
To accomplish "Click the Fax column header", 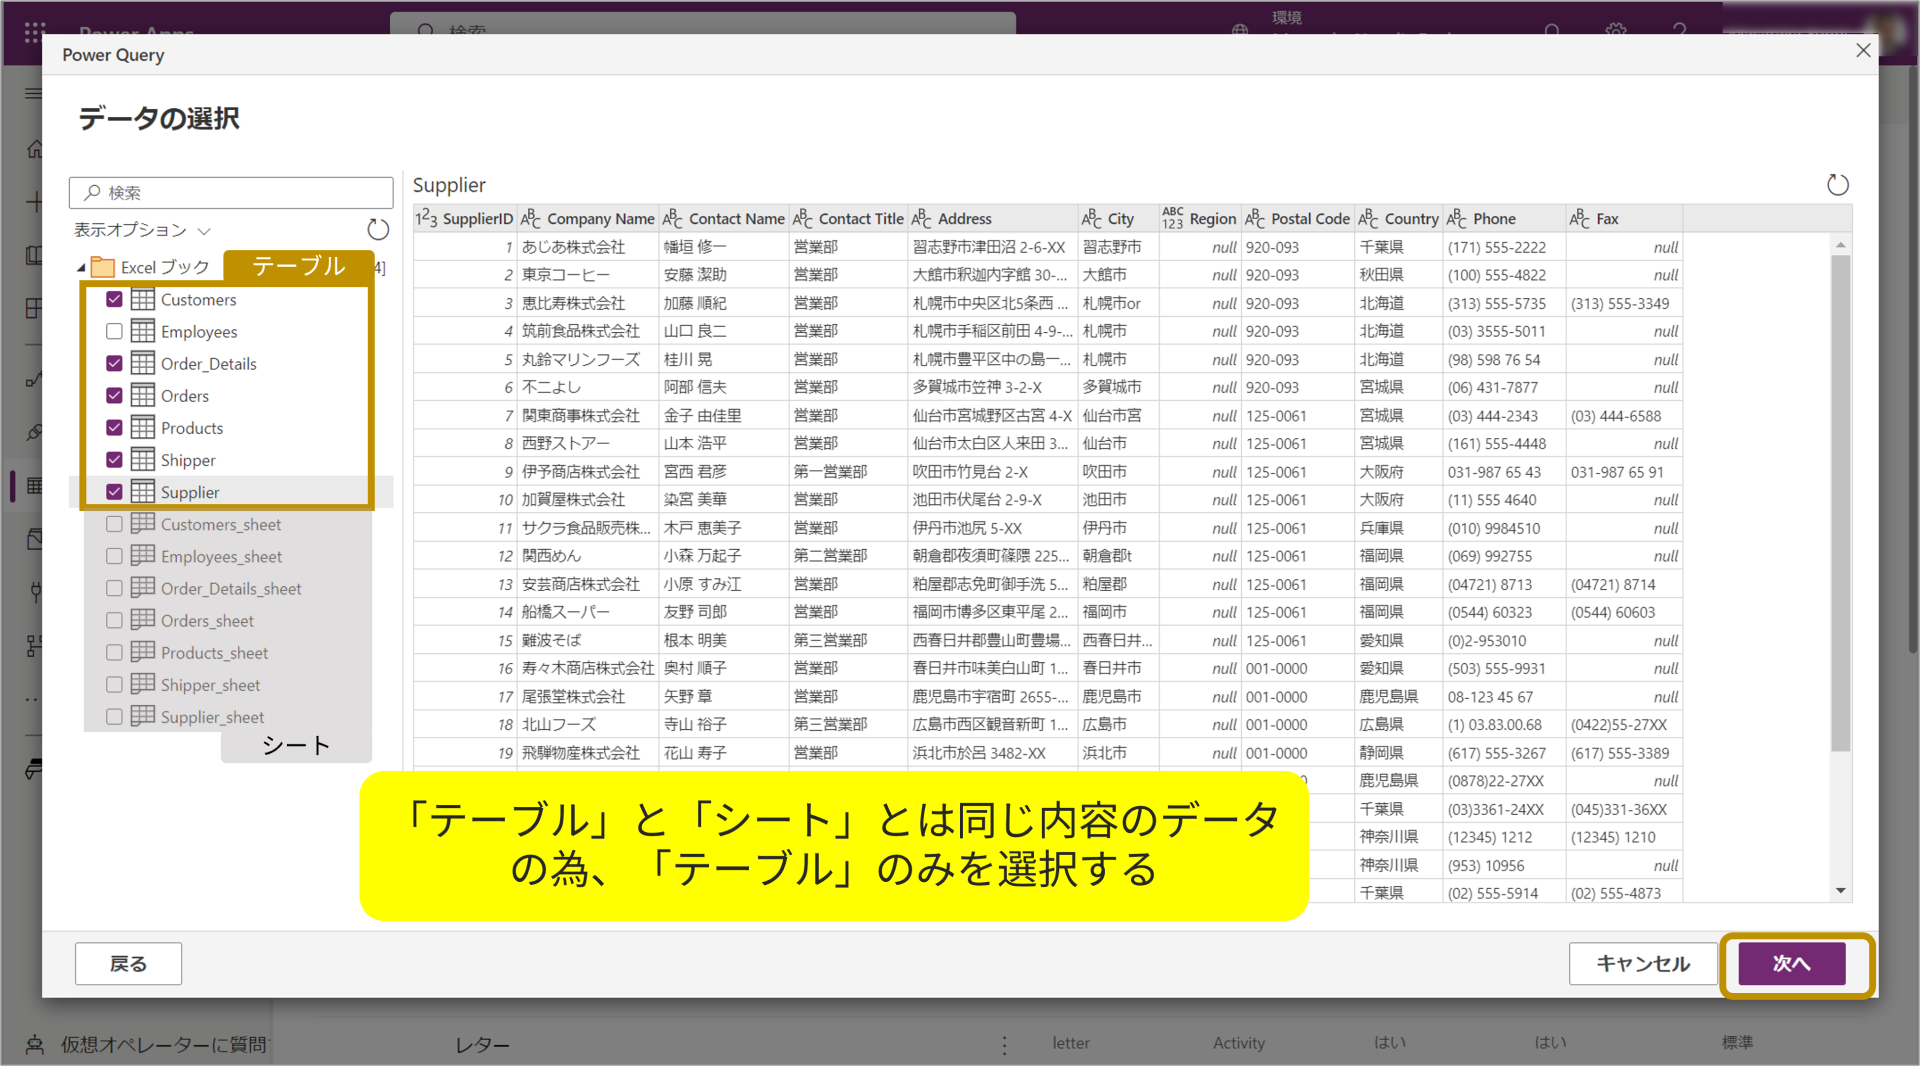I will (1624, 218).
